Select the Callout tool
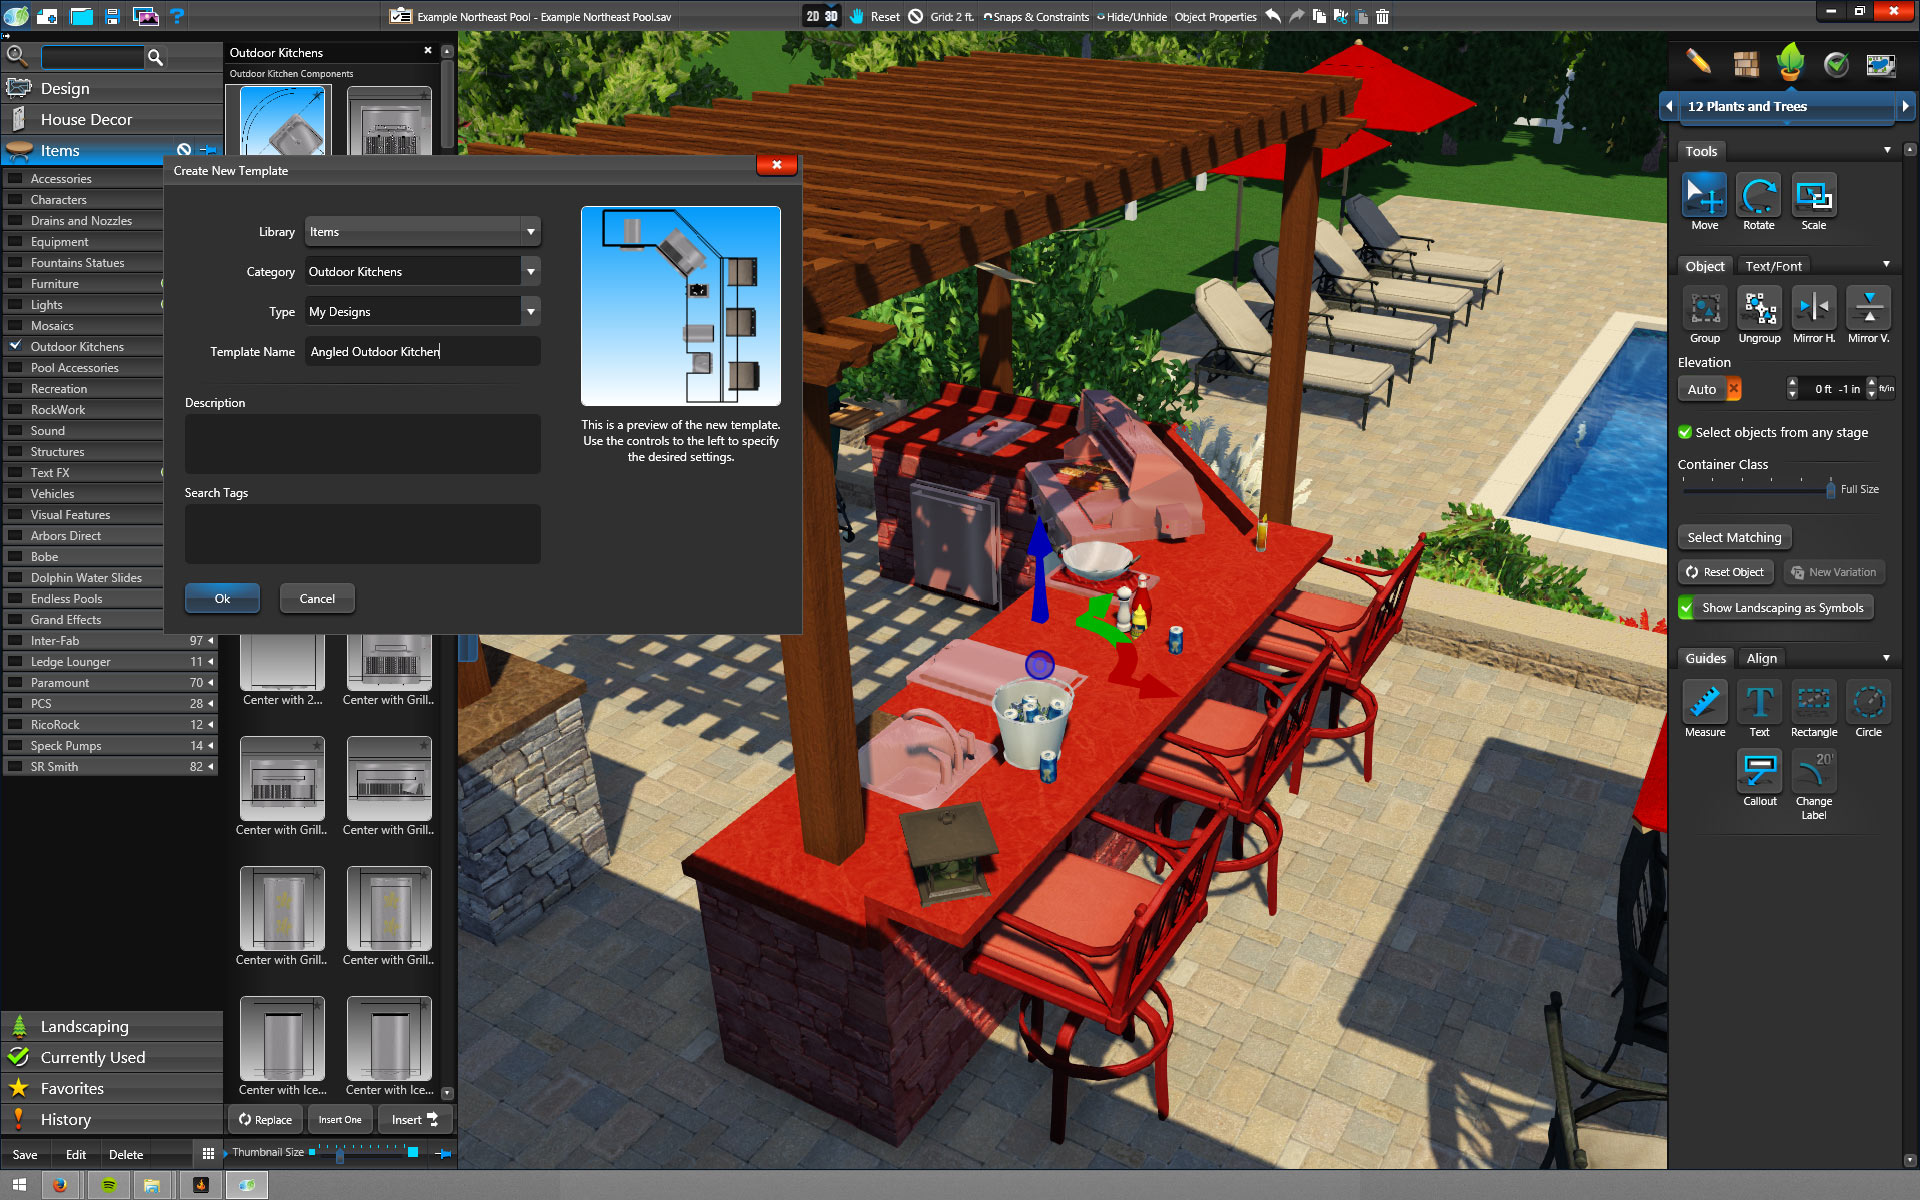1920x1200 pixels. [1759, 772]
